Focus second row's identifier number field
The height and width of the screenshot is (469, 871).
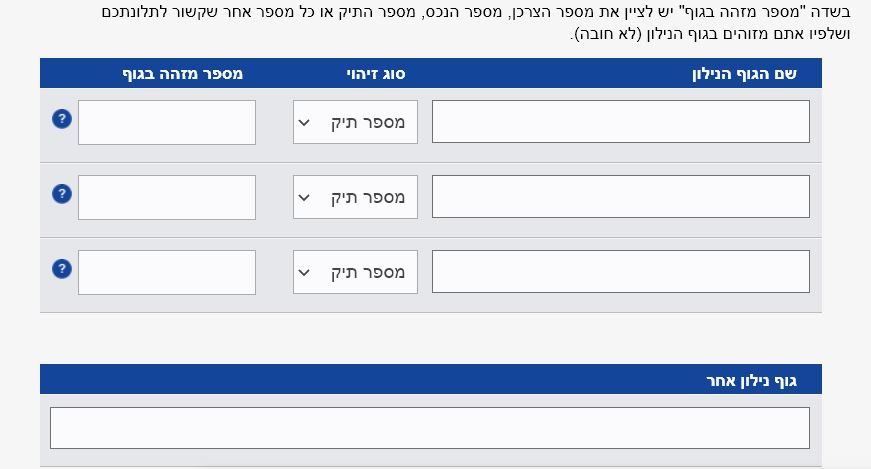[x=167, y=197]
